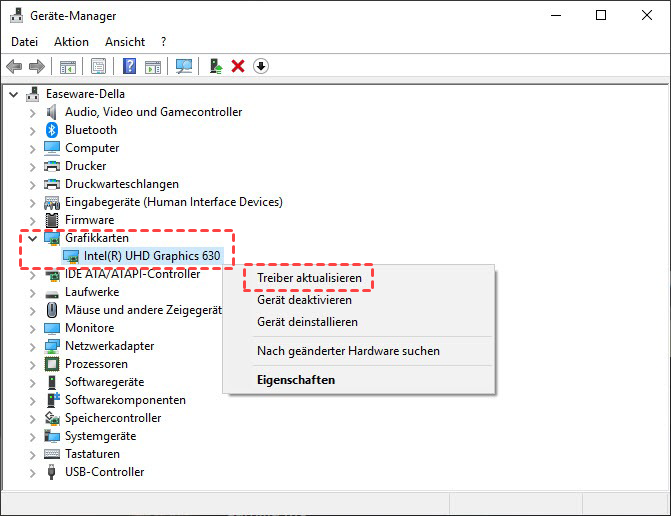Select the Easeware-Della root label
This screenshot has width=671, height=516.
tap(86, 94)
